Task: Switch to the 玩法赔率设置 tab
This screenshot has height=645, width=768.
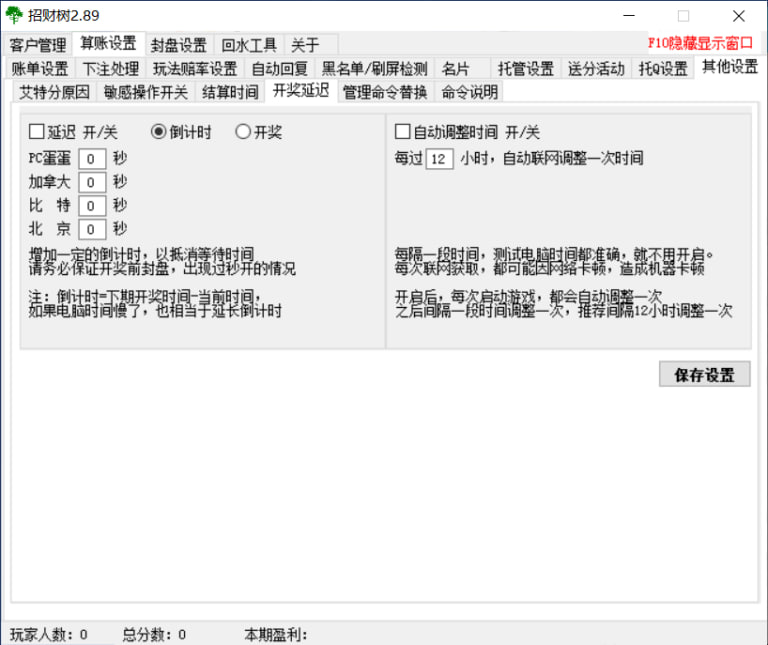Action: tap(195, 69)
